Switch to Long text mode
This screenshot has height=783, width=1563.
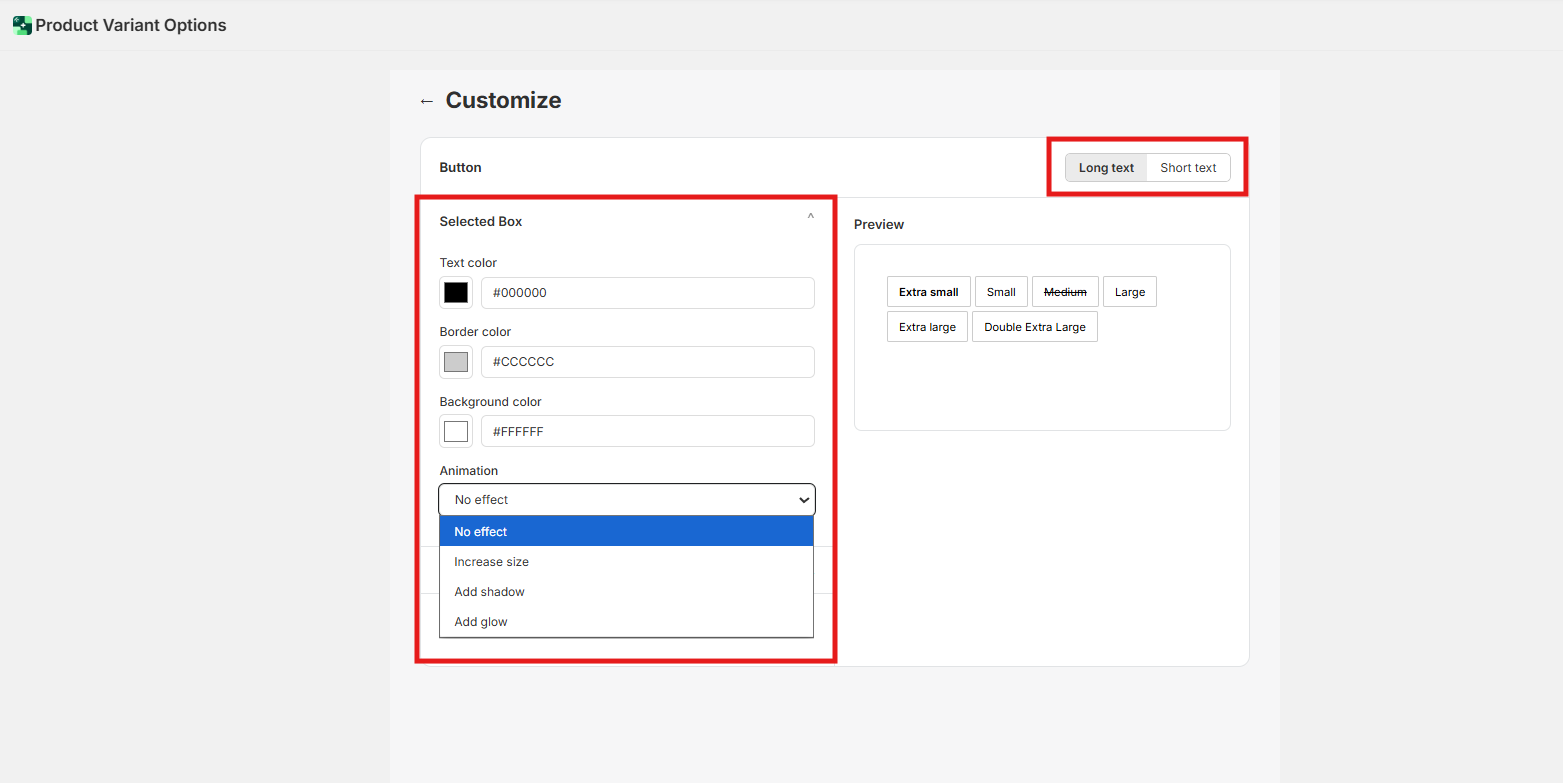[1106, 168]
